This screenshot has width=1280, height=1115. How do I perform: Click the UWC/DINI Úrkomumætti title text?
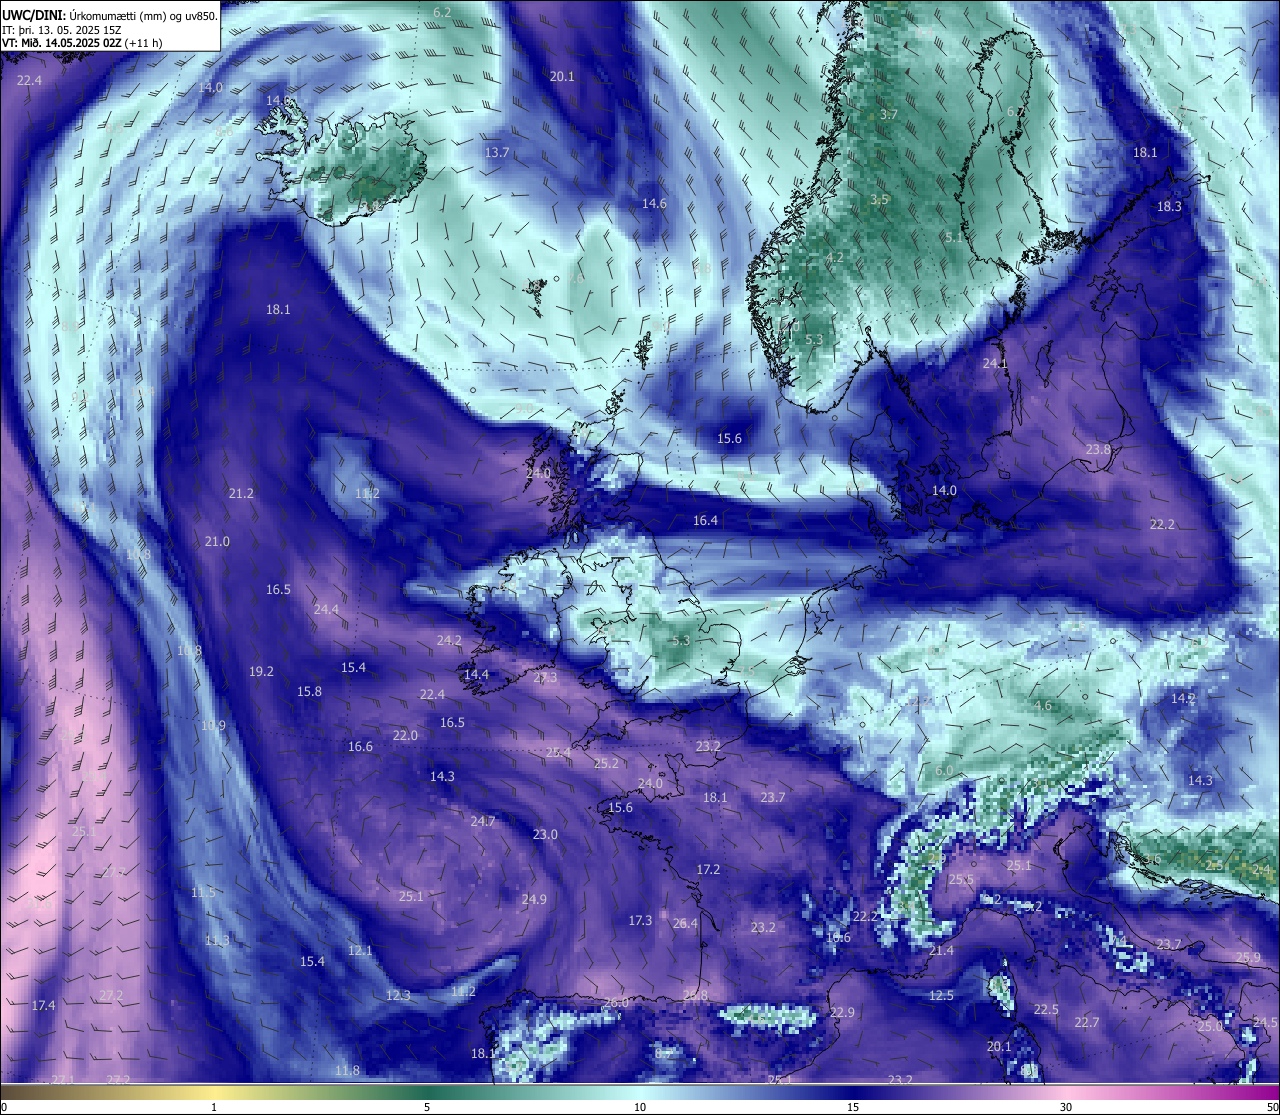pyautogui.click(x=110, y=15)
